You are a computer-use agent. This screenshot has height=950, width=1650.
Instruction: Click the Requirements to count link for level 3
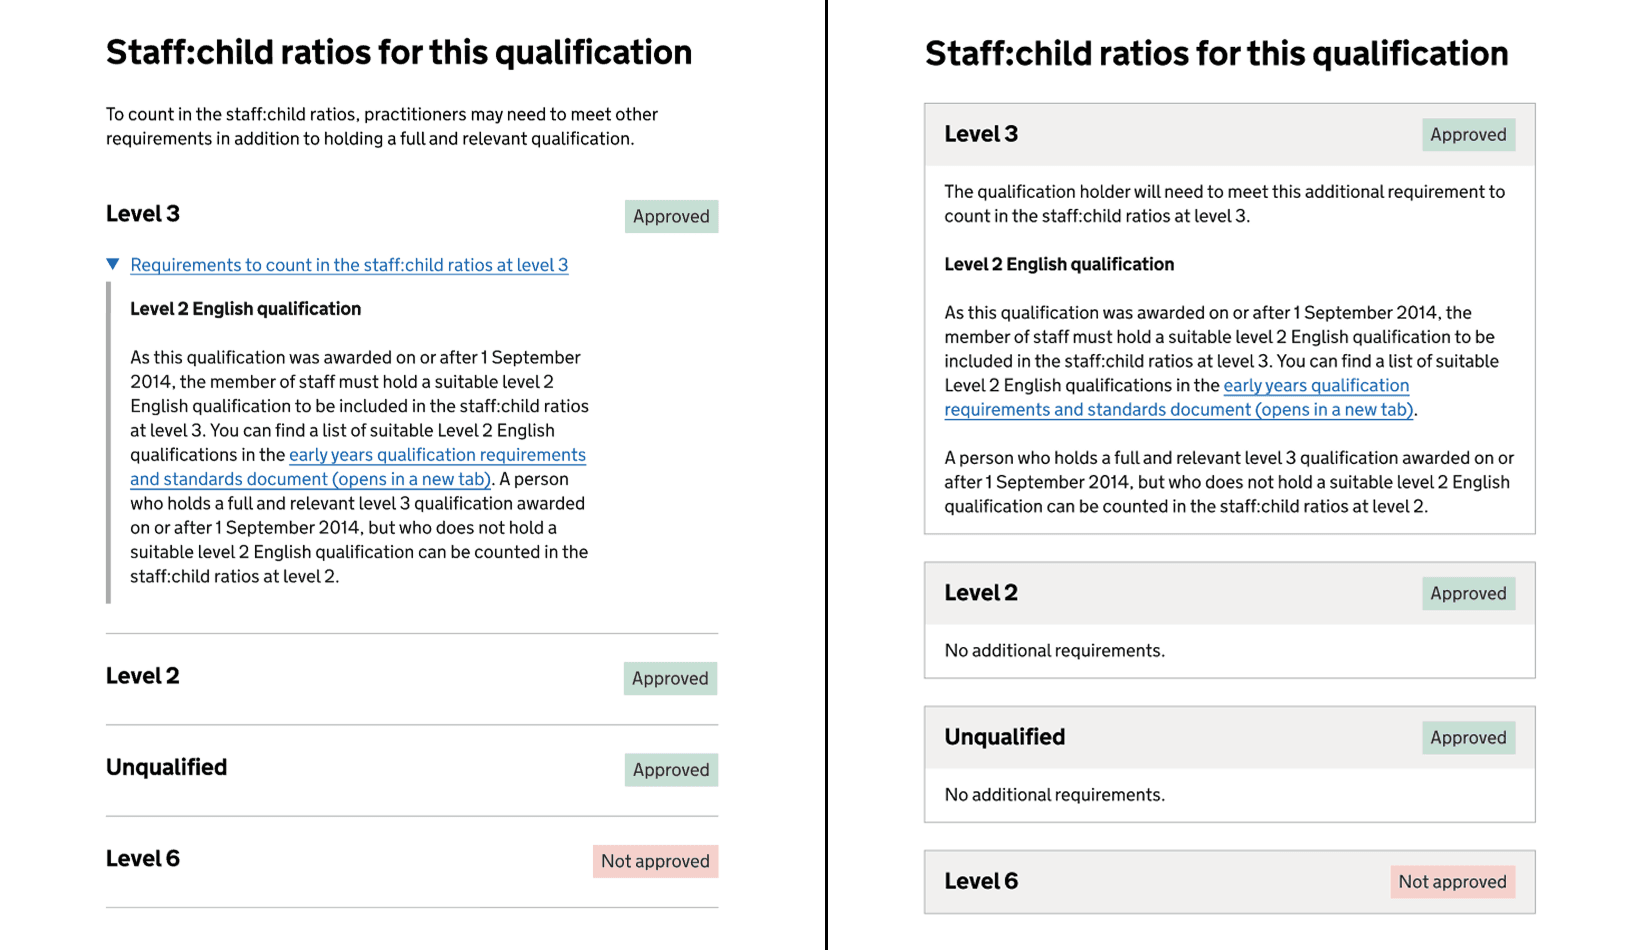click(348, 264)
